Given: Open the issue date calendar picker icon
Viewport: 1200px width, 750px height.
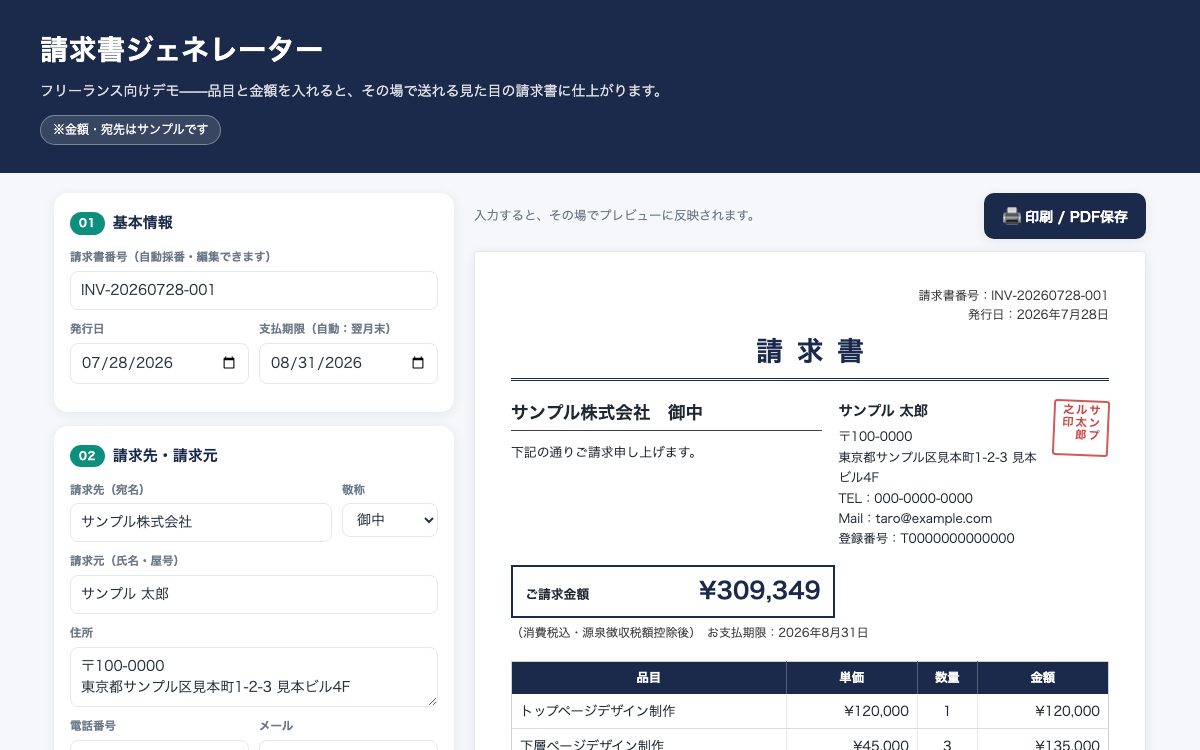Looking at the screenshot, I should [229, 363].
